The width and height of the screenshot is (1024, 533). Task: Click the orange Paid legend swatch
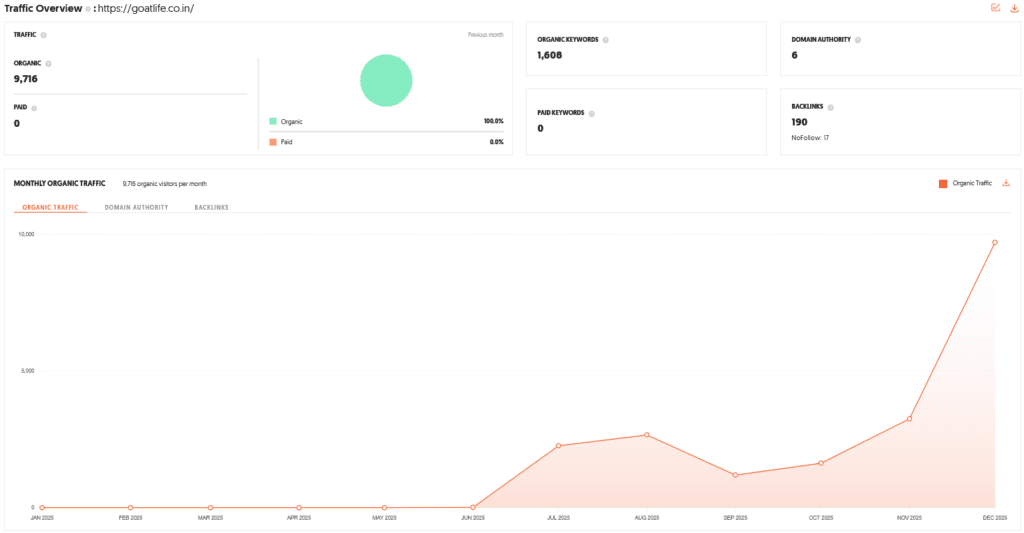(x=273, y=142)
